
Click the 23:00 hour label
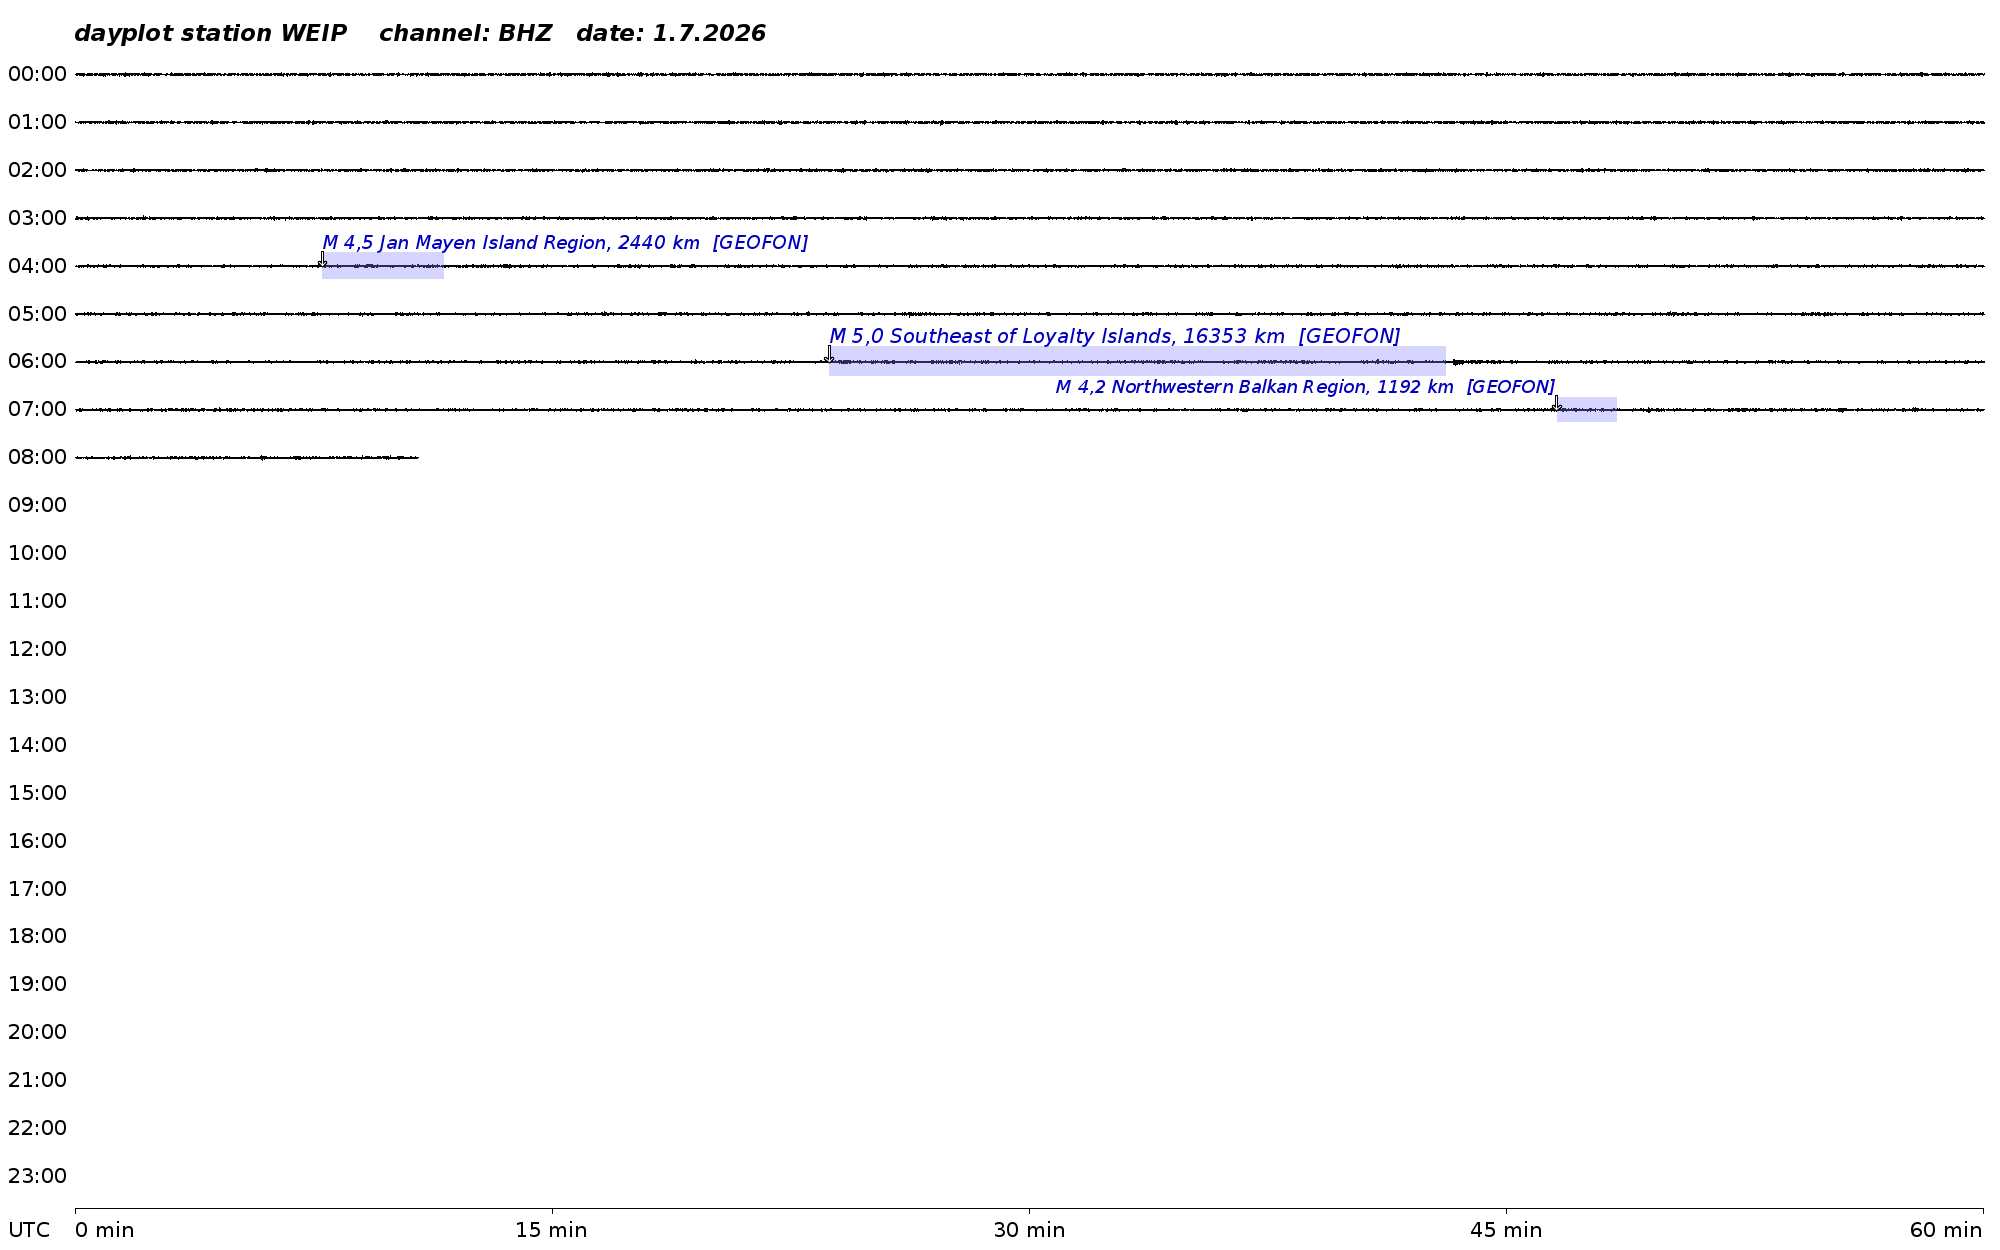(37, 1176)
